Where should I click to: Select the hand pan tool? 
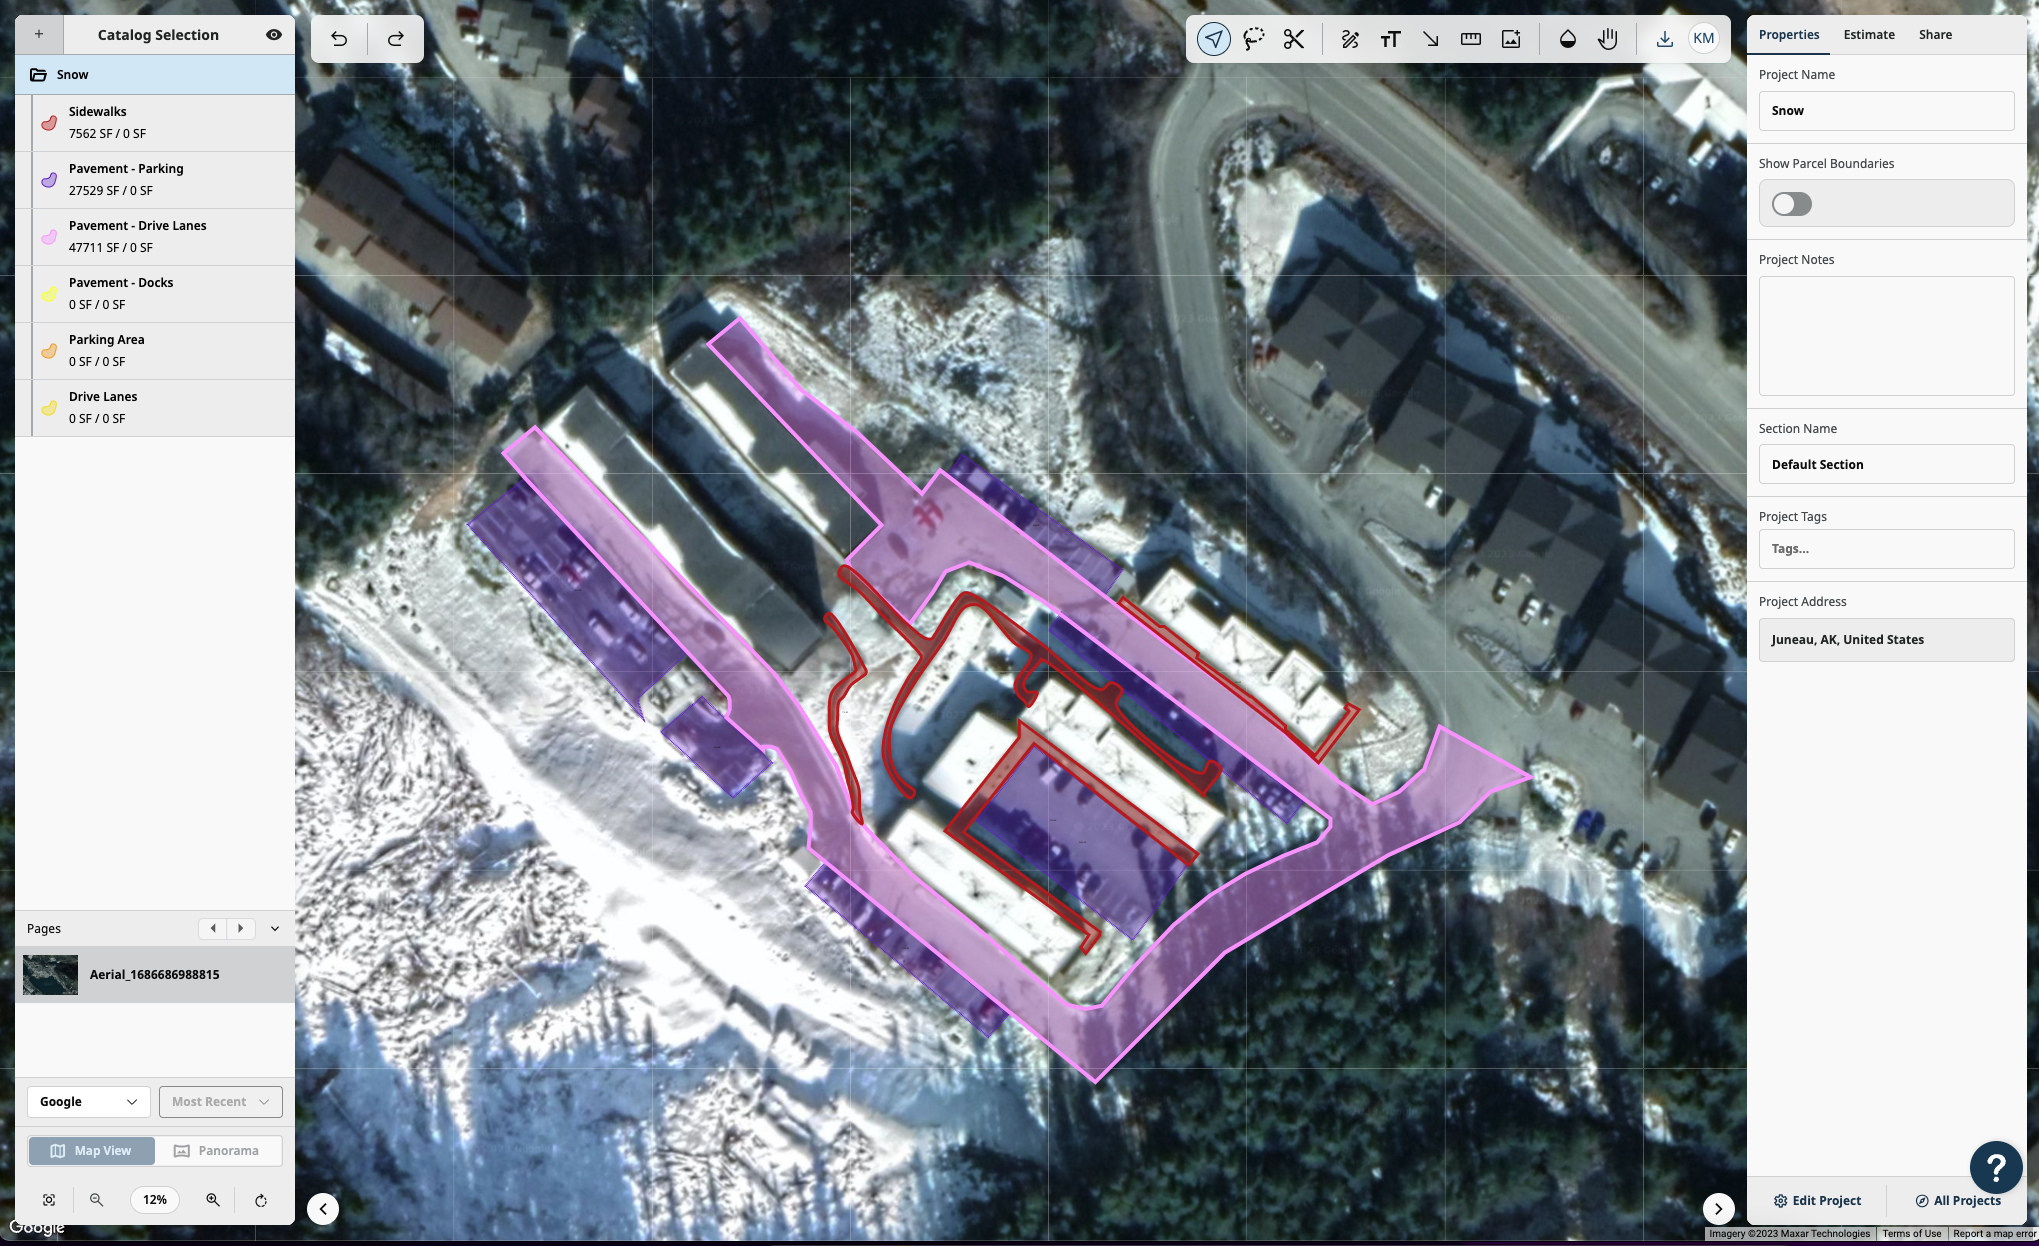click(x=1607, y=39)
